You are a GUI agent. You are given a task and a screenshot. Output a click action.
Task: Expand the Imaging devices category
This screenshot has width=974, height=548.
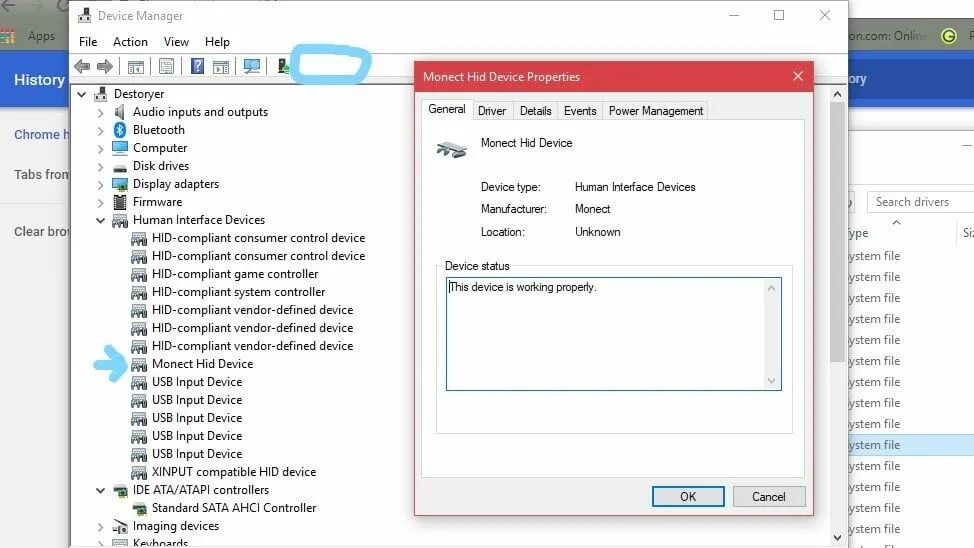[x=101, y=527]
